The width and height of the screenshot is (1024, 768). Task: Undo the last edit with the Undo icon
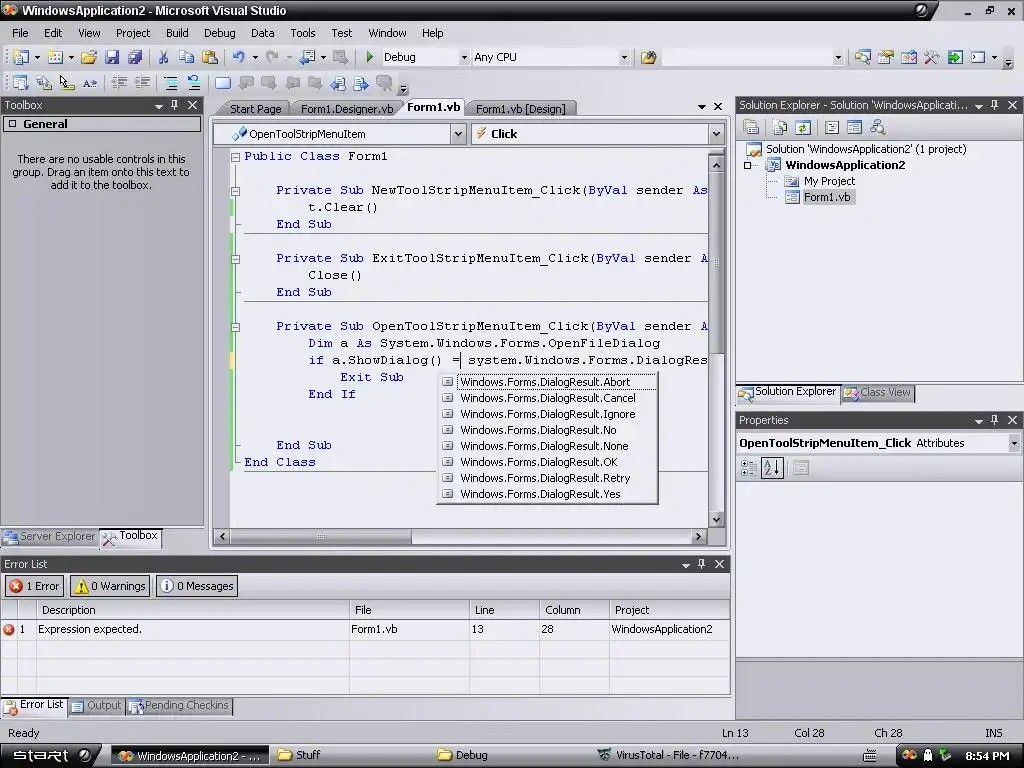239,57
